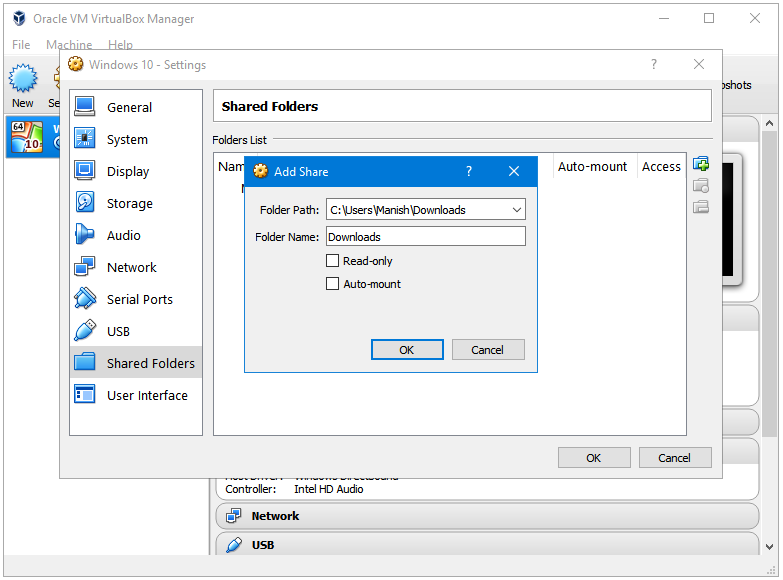This screenshot has height=580, width=783.
Task: Enable the Read-only checkbox
Action: pos(333,261)
